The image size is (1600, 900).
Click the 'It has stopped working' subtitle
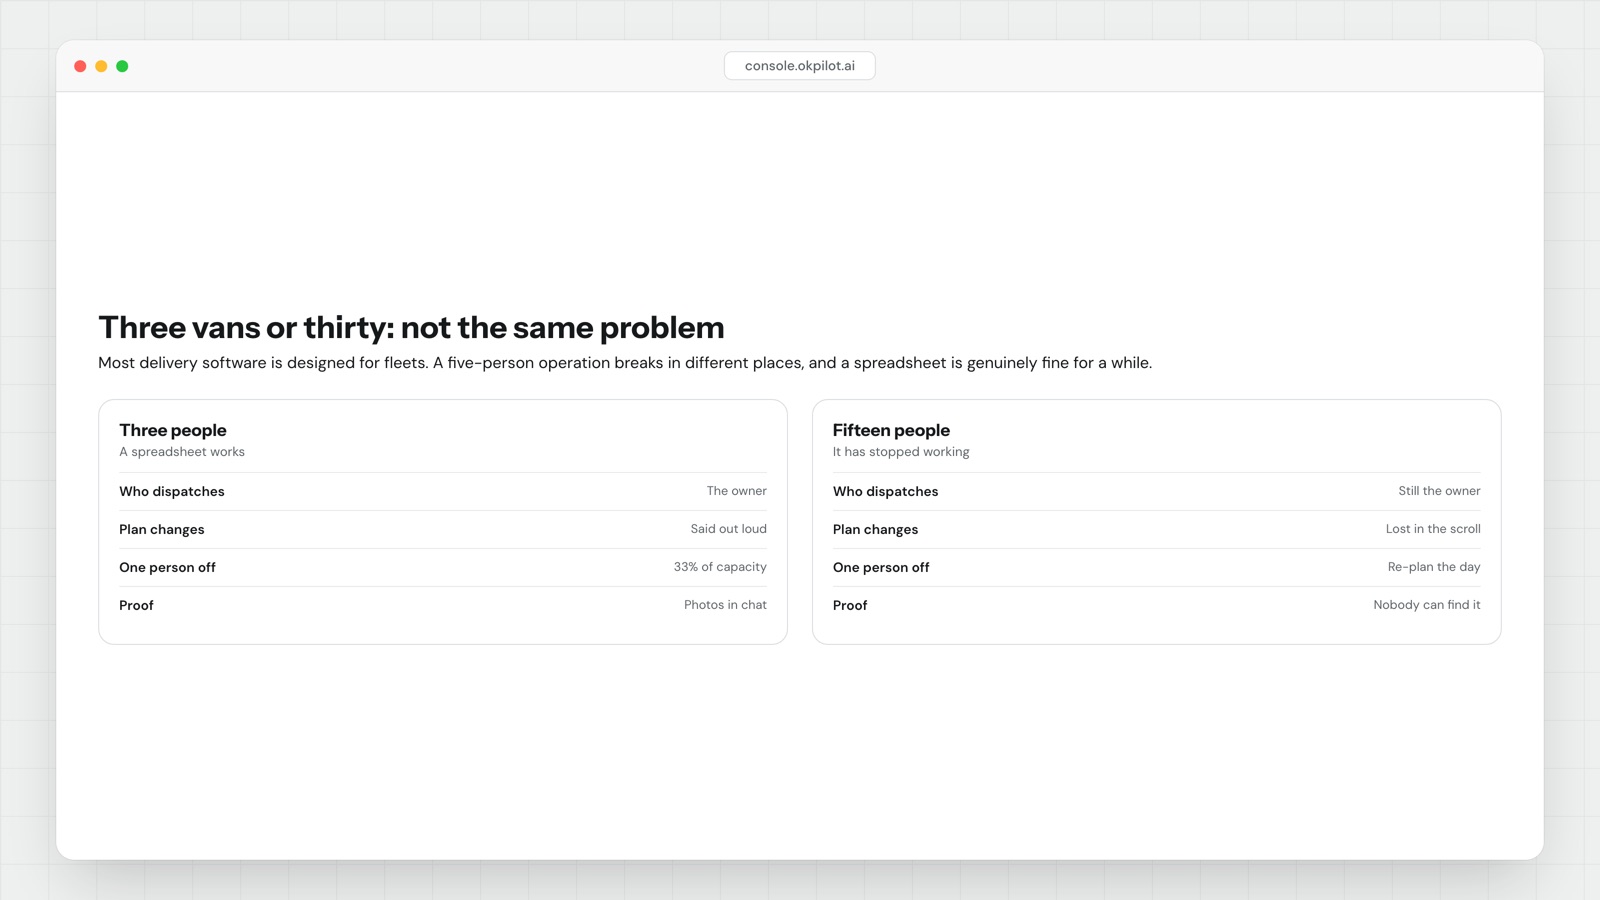tap(901, 452)
